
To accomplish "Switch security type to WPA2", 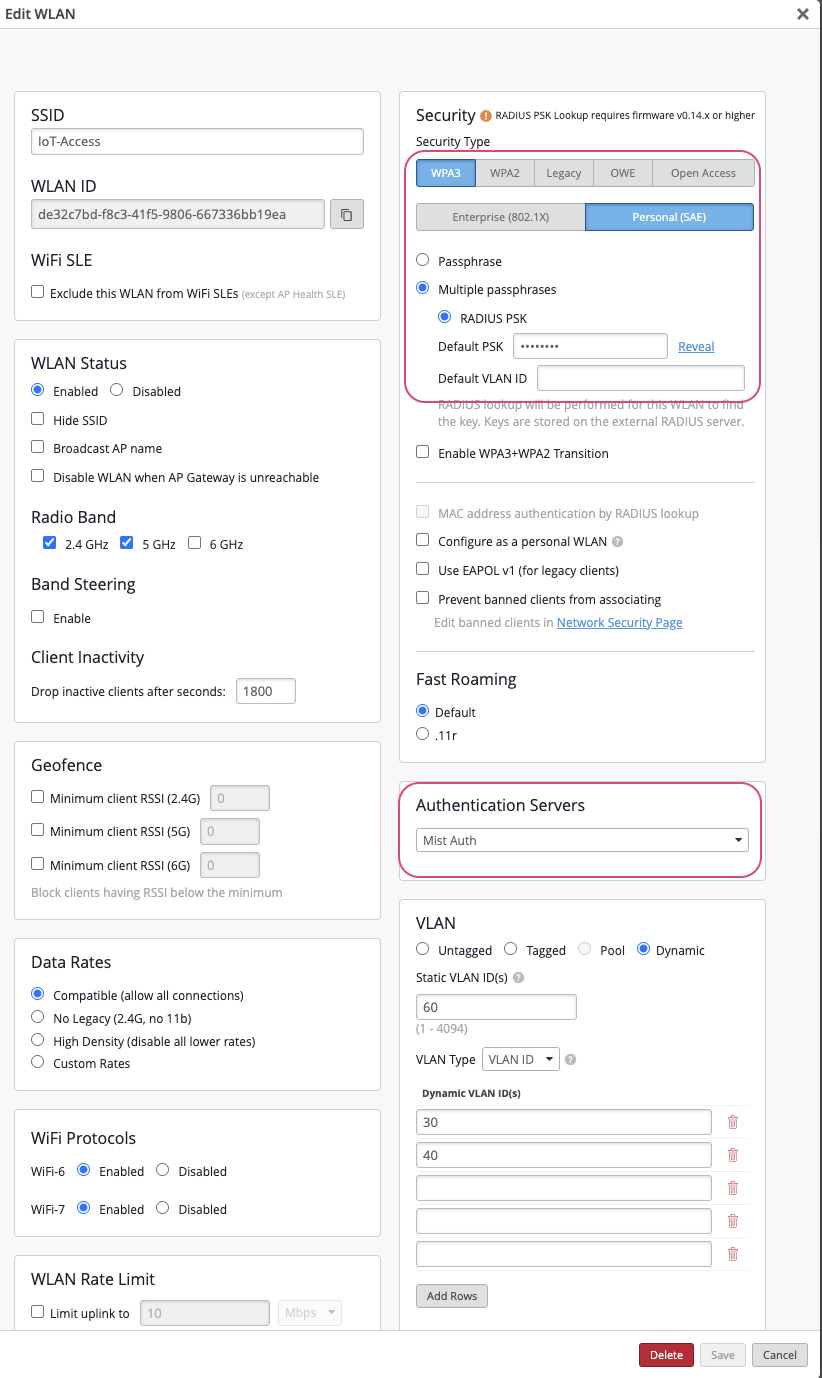I will click(x=504, y=172).
